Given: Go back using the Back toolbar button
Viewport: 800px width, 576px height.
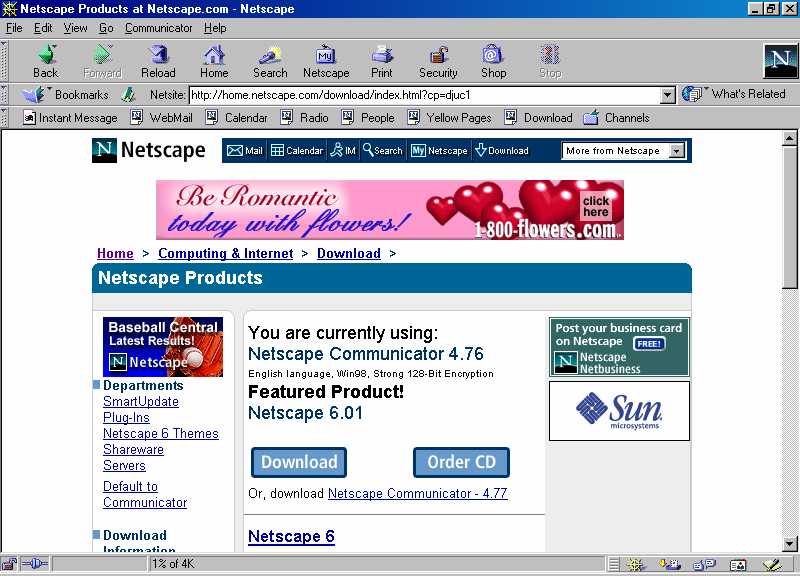Looking at the screenshot, I should [x=46, y=61].
